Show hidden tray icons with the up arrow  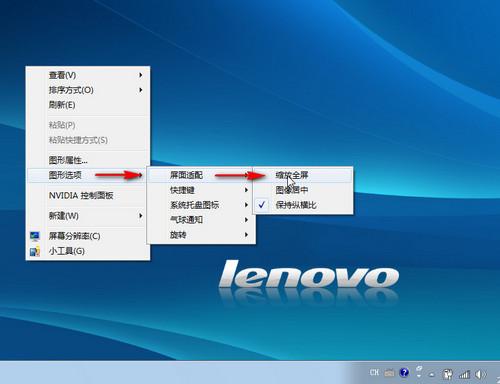pos(432,375)
